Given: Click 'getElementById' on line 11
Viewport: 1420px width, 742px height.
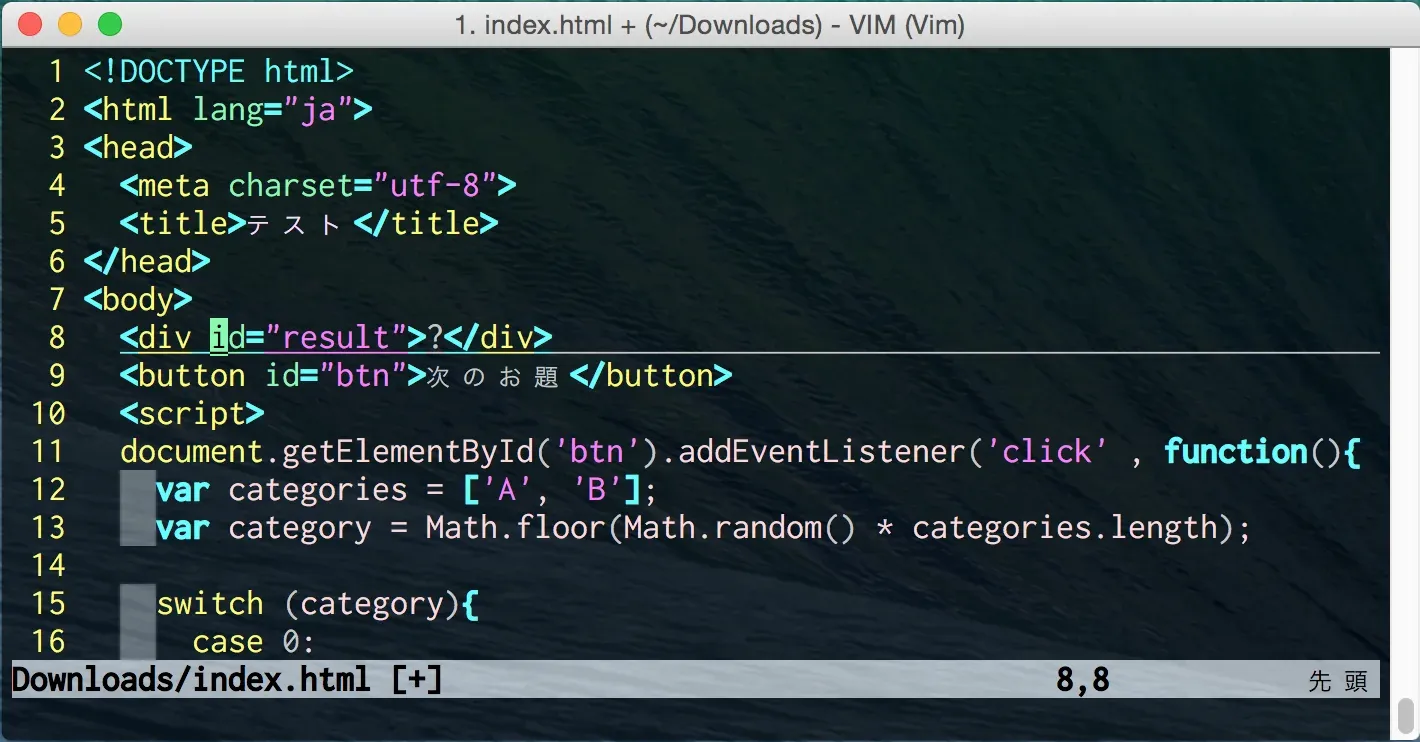Looking at the screenshot, I should (408, 452).
